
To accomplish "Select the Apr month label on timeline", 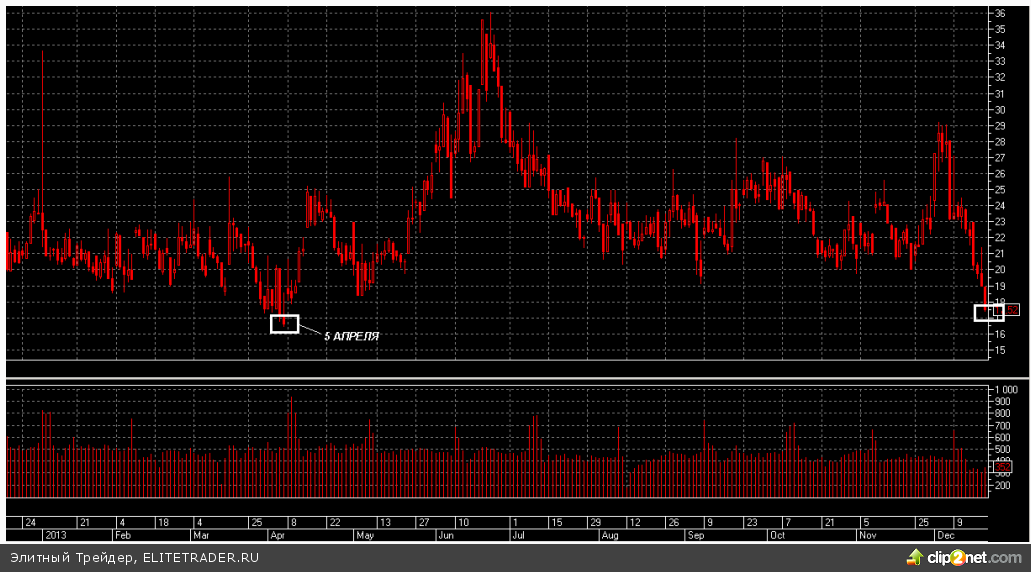I will click(x=278, y=535).
